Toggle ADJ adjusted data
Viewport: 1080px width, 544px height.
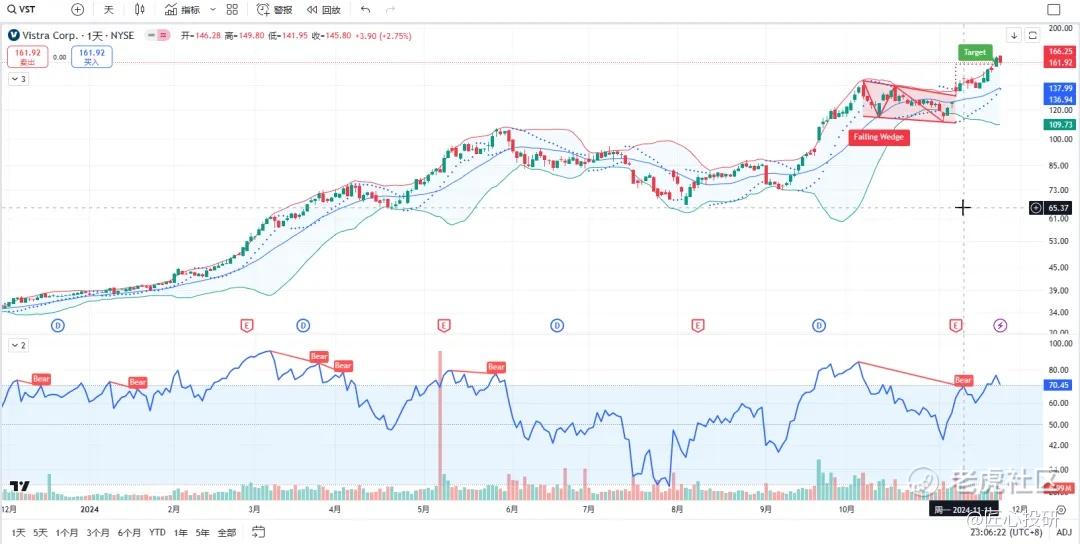pyautogui.click(x=1063, y=532)
